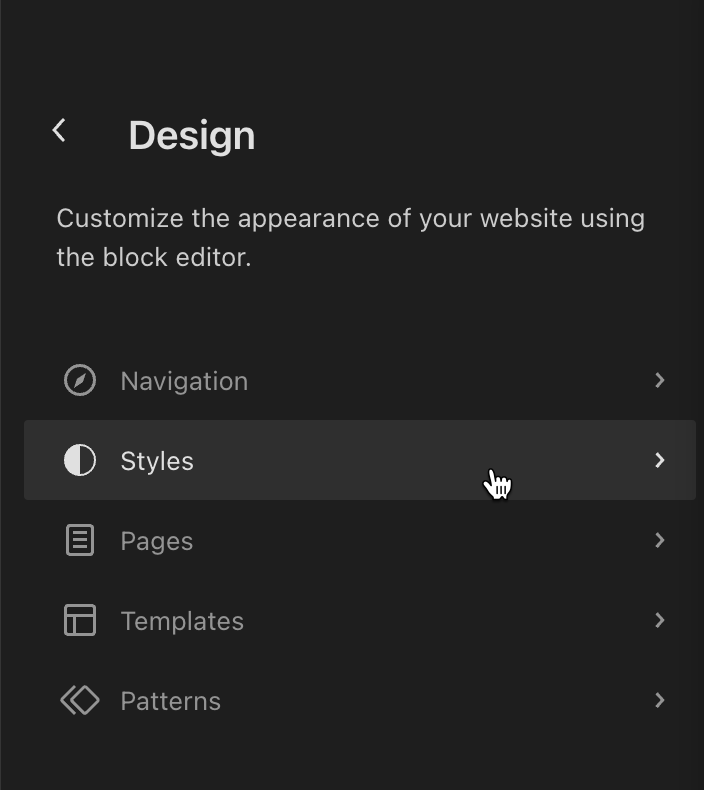Open the Patterns menu label
704x790 pixels.
coord(171,701)
